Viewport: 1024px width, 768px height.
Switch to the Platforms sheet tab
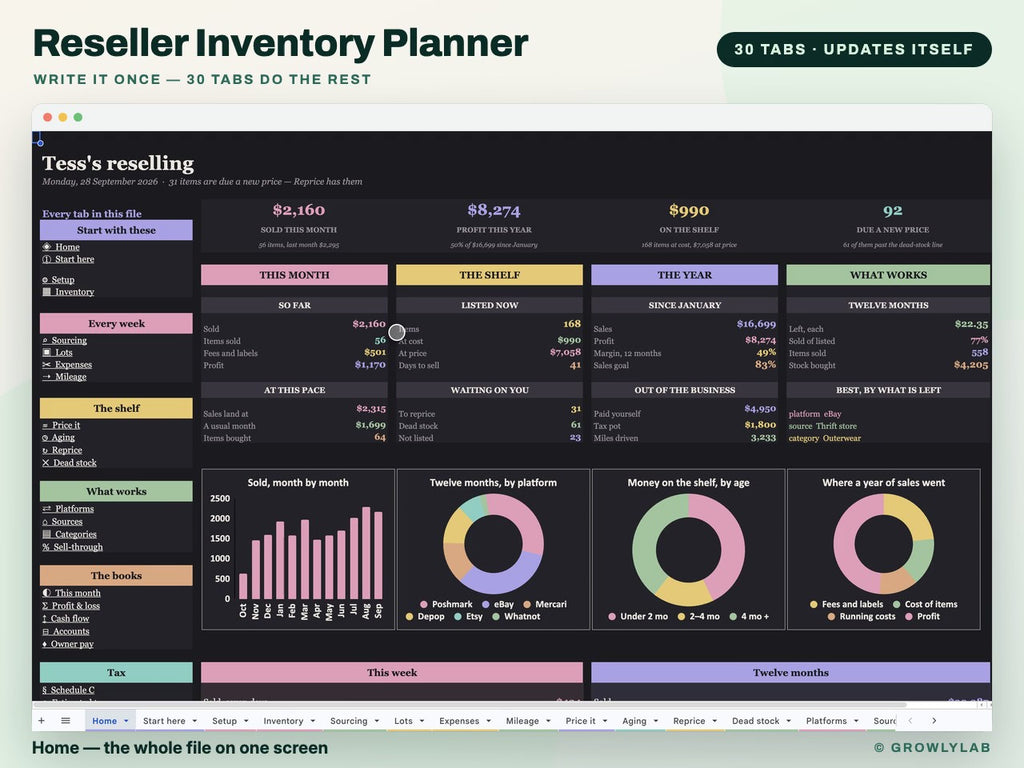[x=826, y=721]
